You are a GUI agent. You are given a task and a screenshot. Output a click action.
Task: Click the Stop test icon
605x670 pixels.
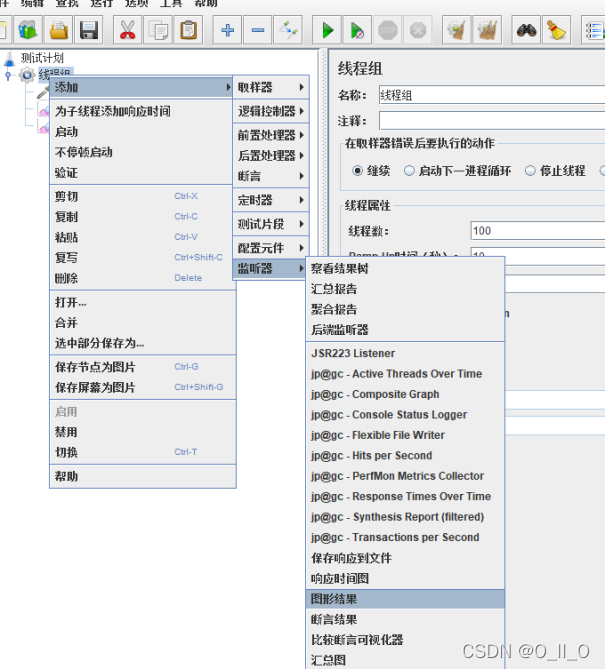388,30
